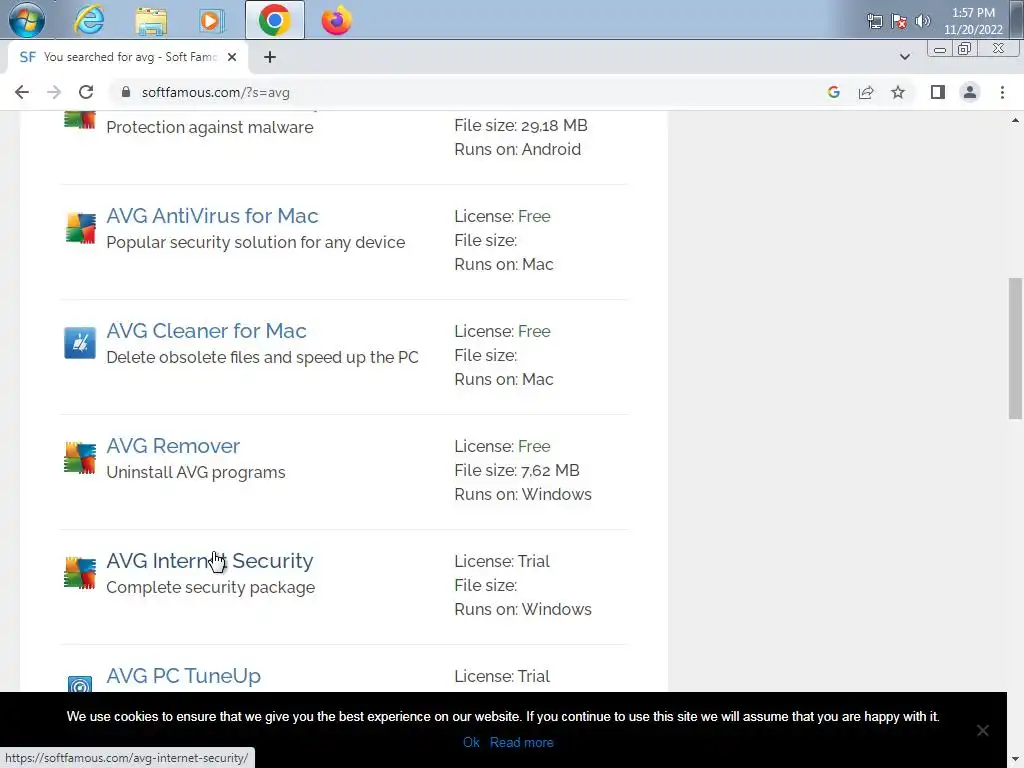Click the Google icon in address bar
Image resolution: width=1024 pixels, height=768 pixels.
833,92
